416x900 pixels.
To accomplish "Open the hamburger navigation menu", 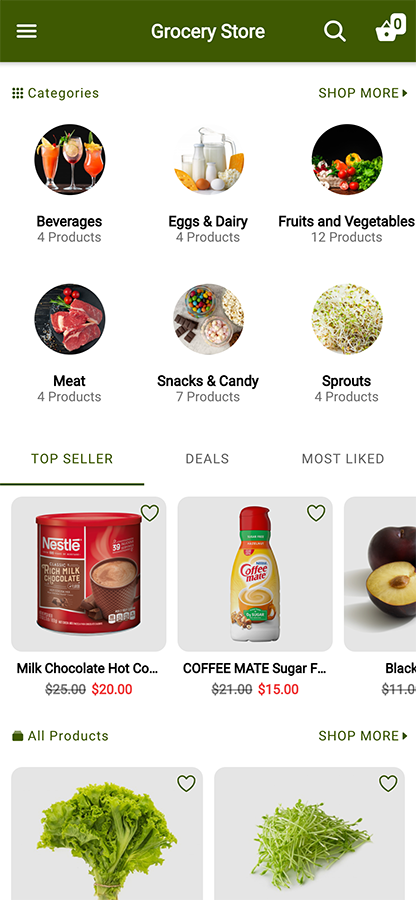I will click(26, 31).
